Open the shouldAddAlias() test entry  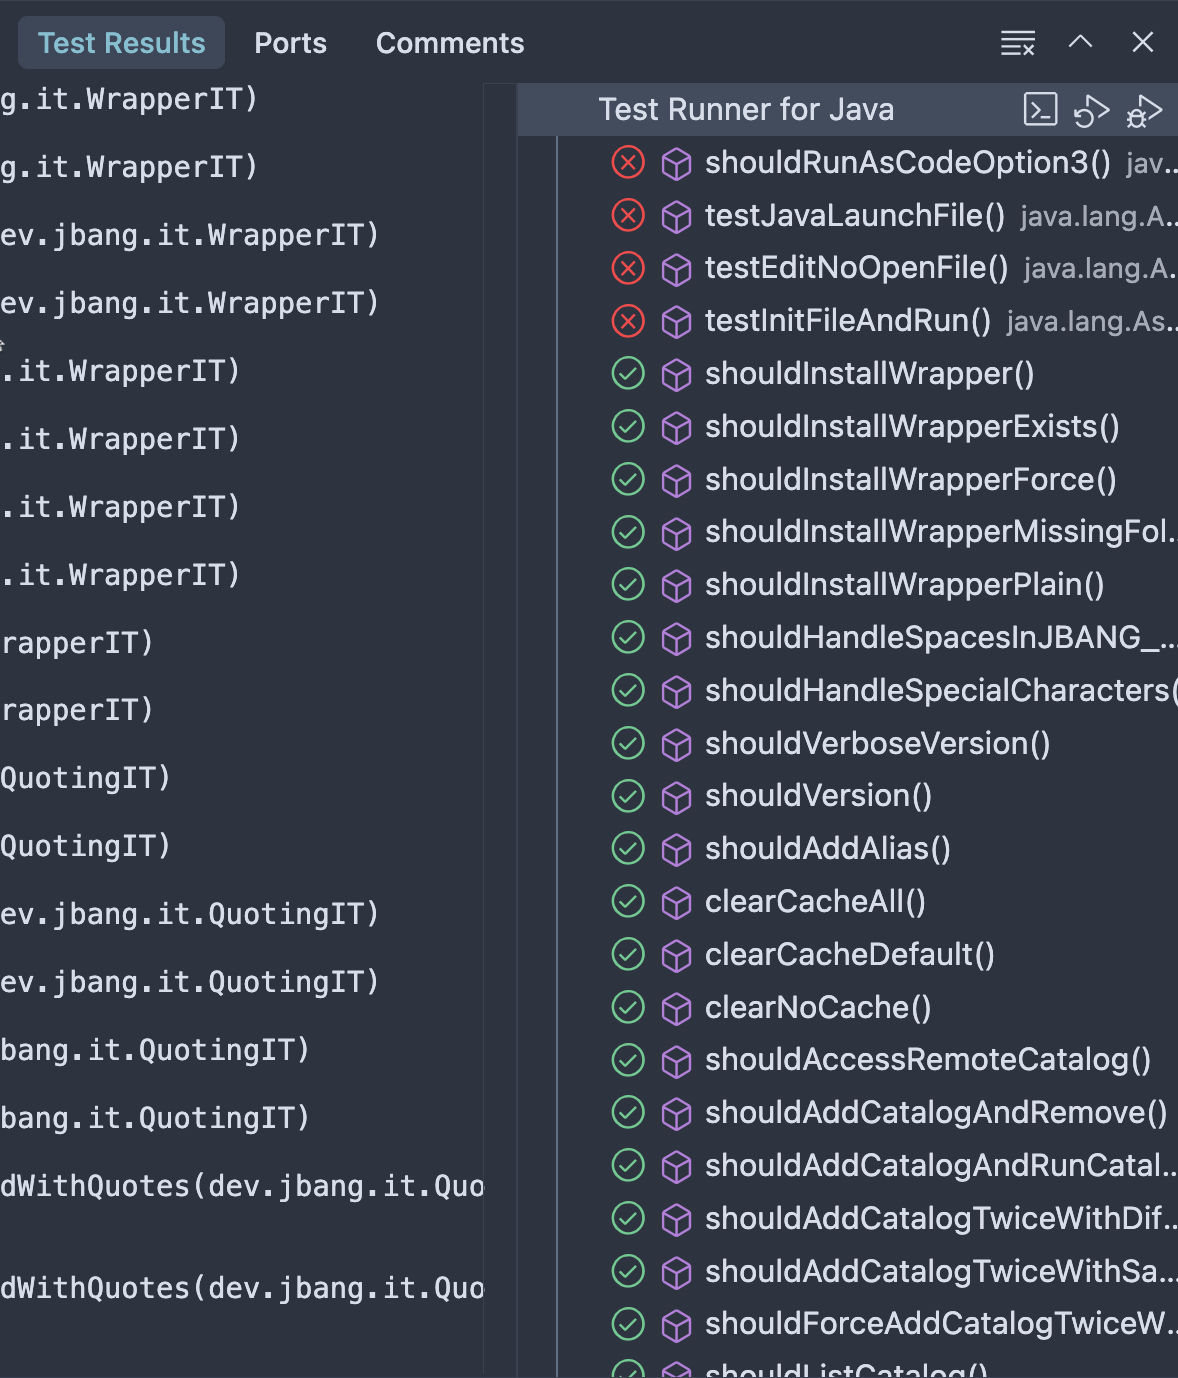click(827, 849)
